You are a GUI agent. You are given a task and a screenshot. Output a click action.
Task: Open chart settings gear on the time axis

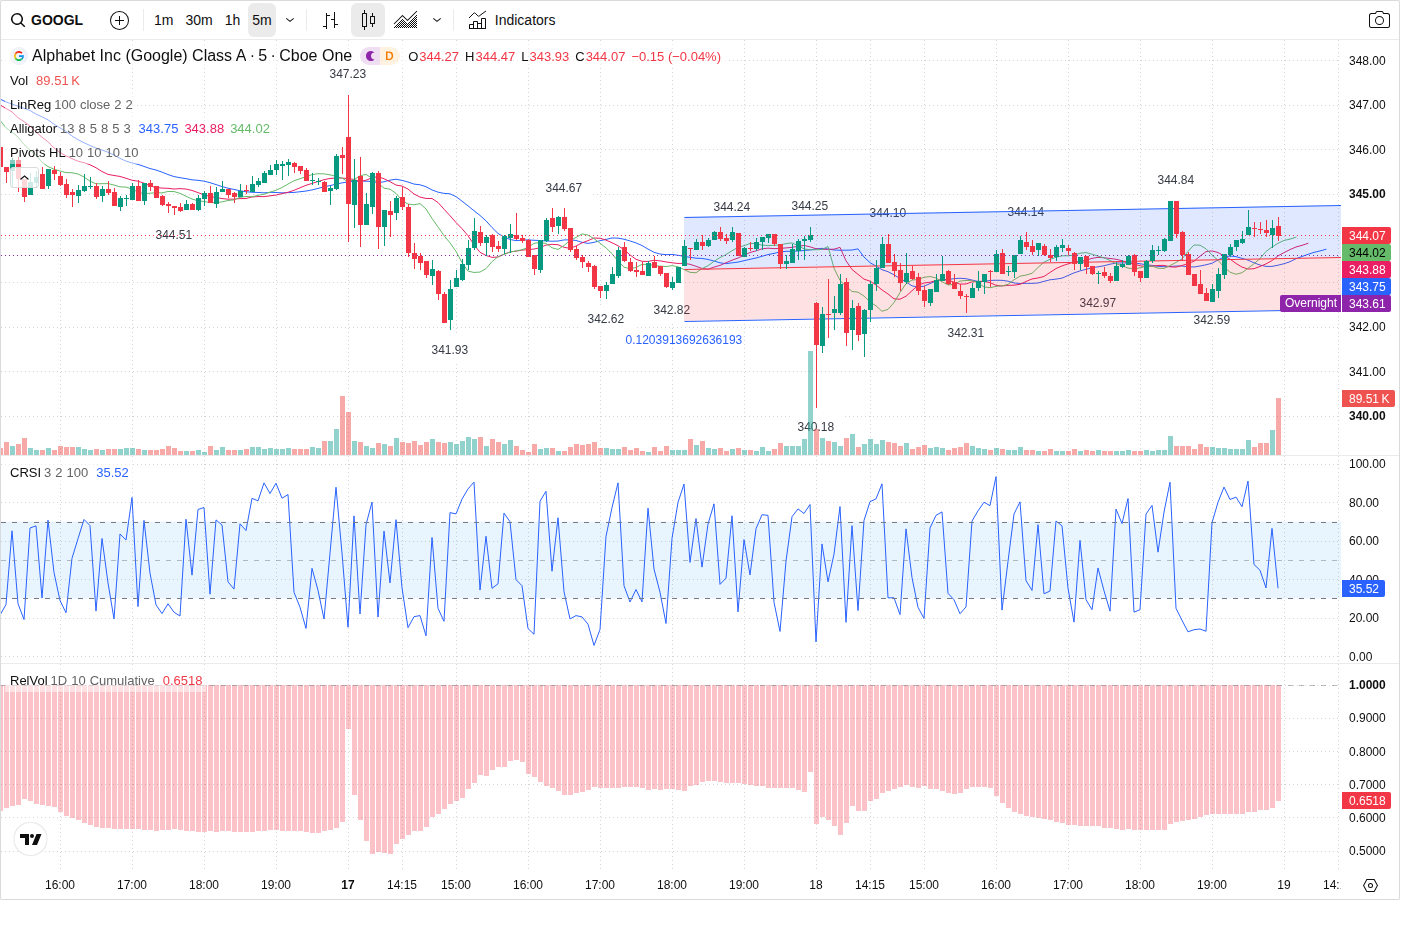(1371, 886)
